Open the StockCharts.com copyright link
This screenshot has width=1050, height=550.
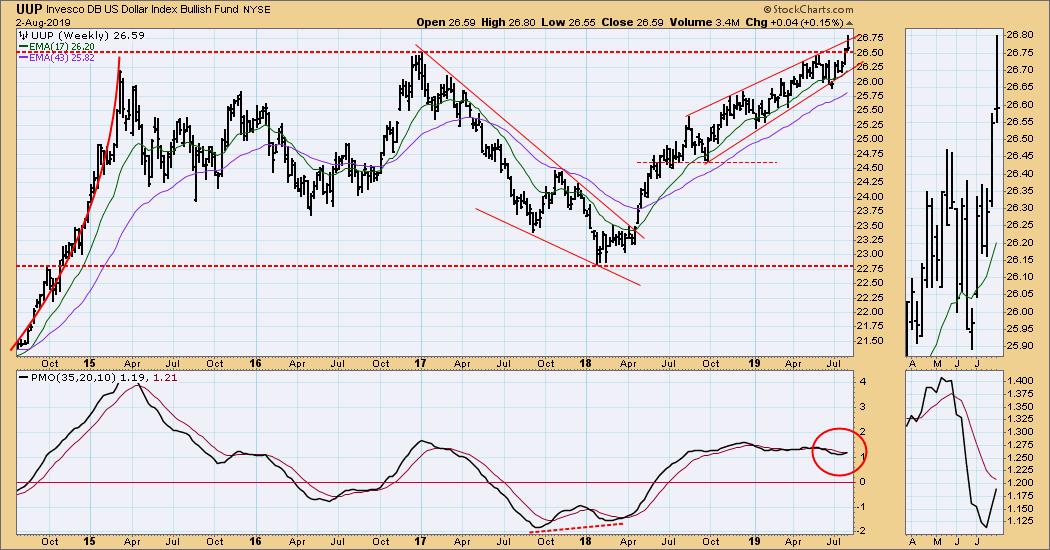pyautogui.click(x=808, y=9)
